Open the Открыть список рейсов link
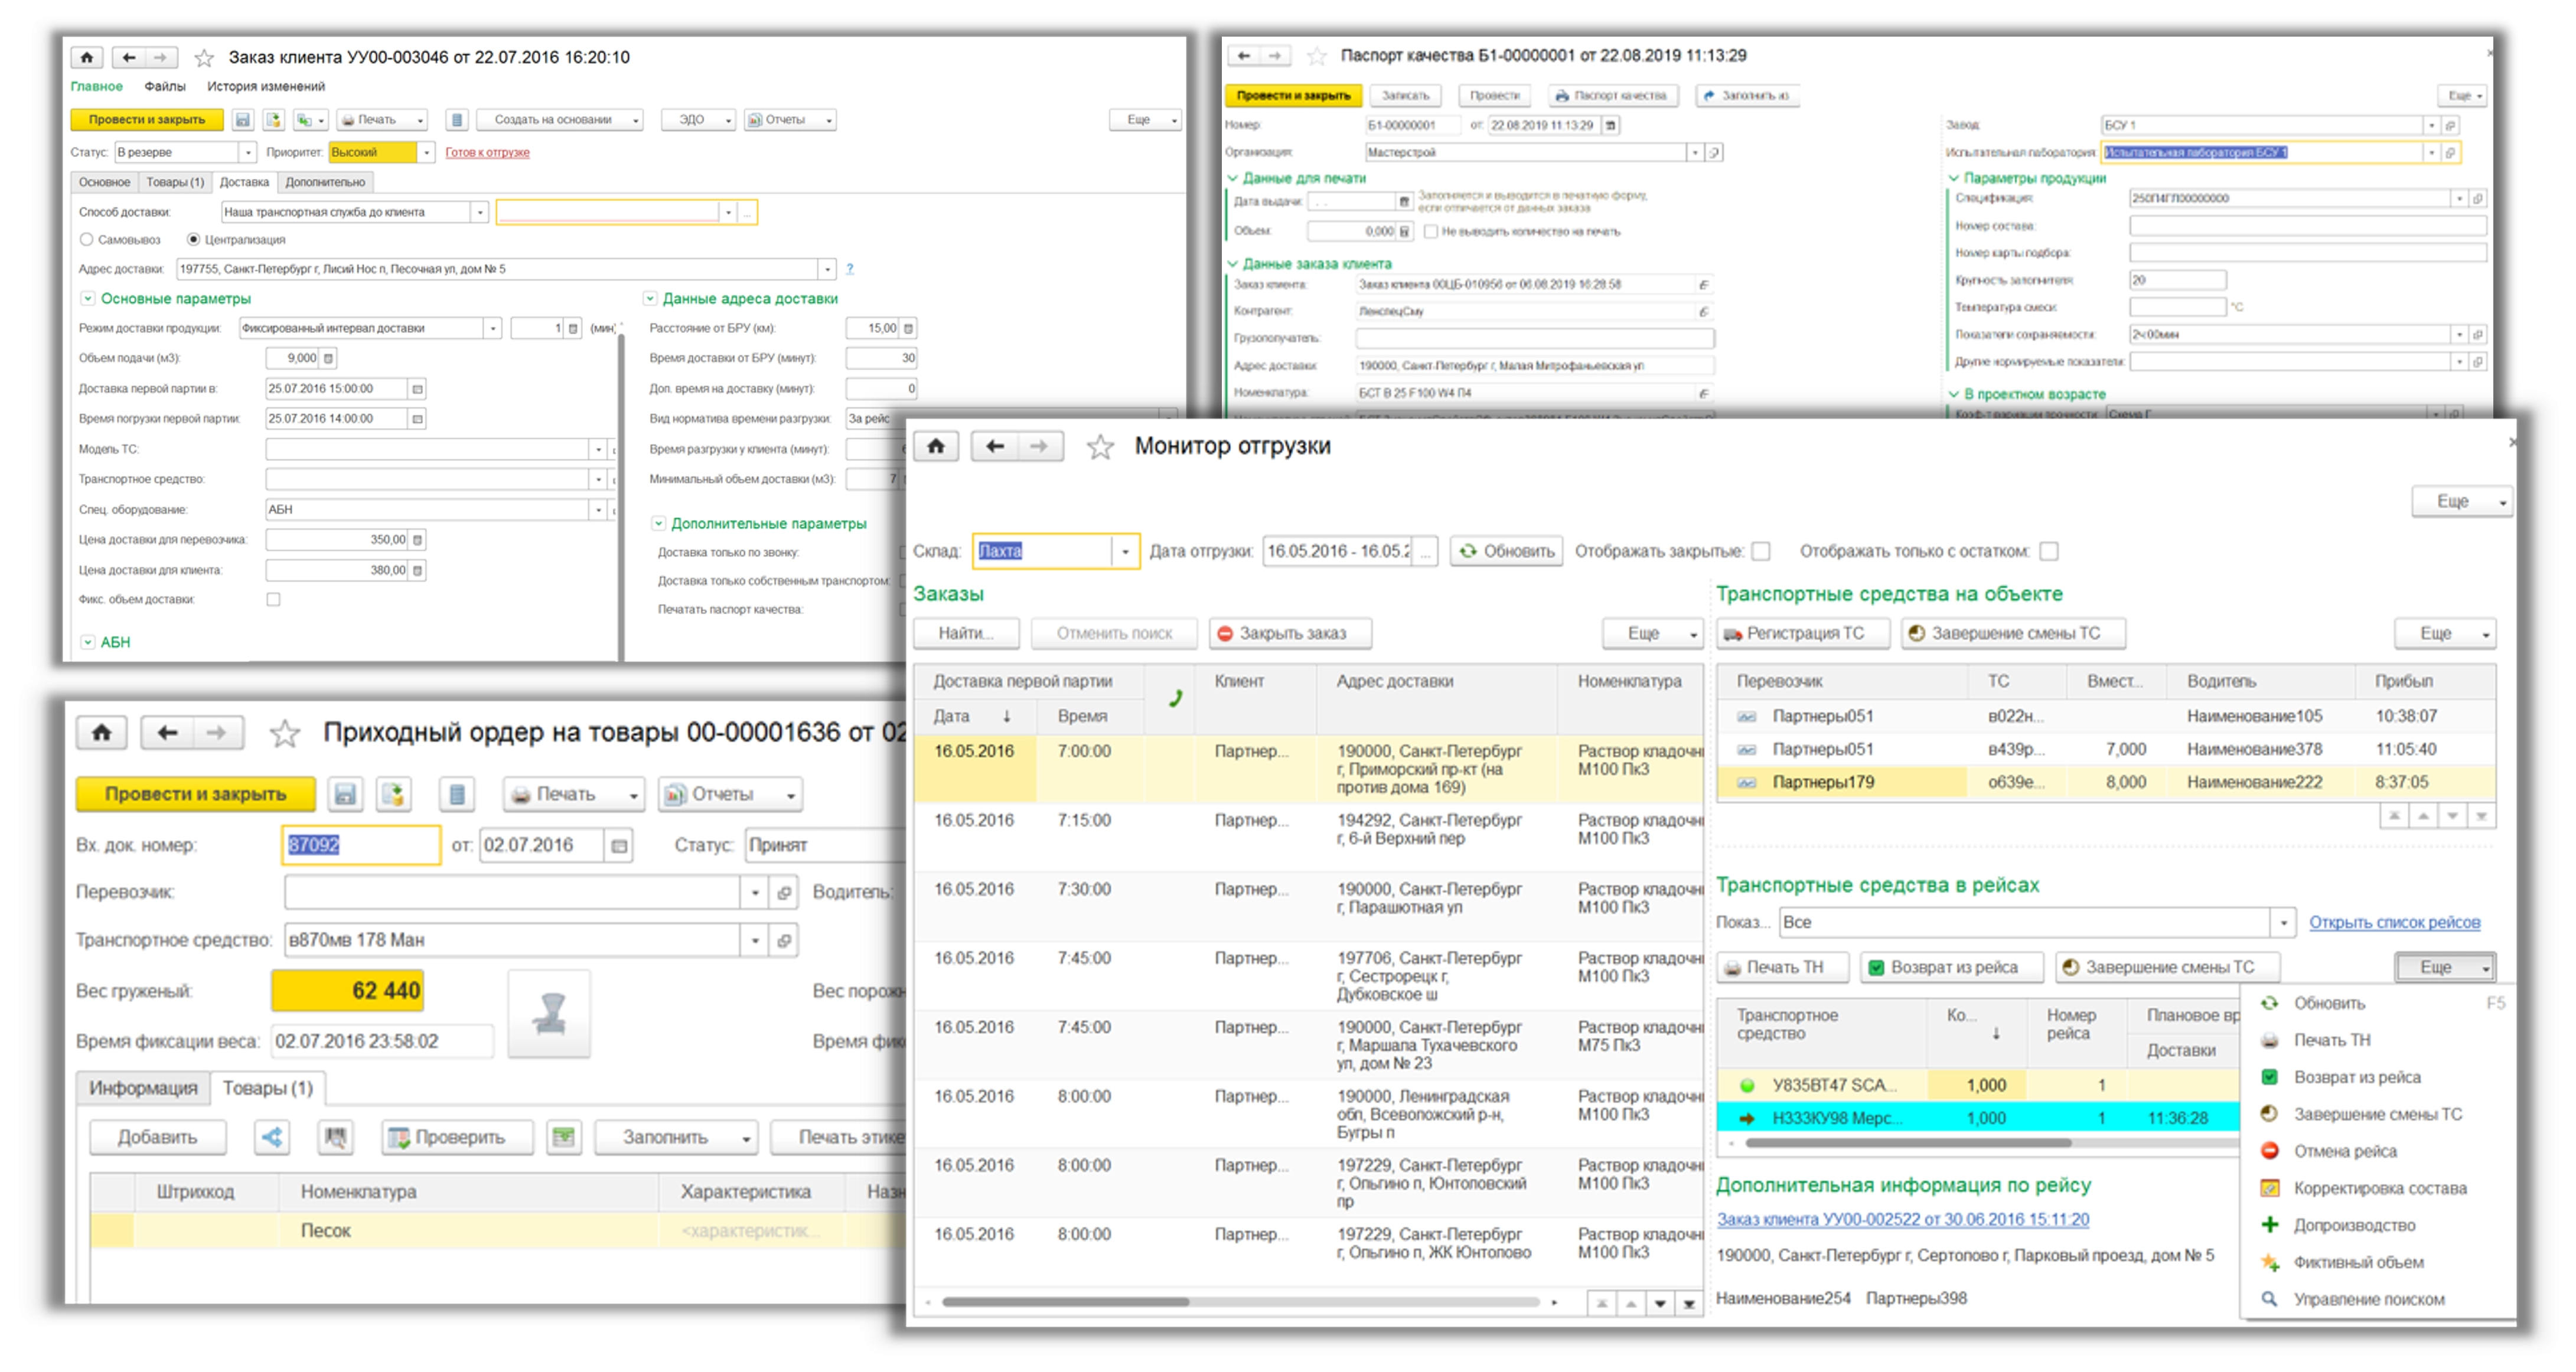 pos(2394,922)
